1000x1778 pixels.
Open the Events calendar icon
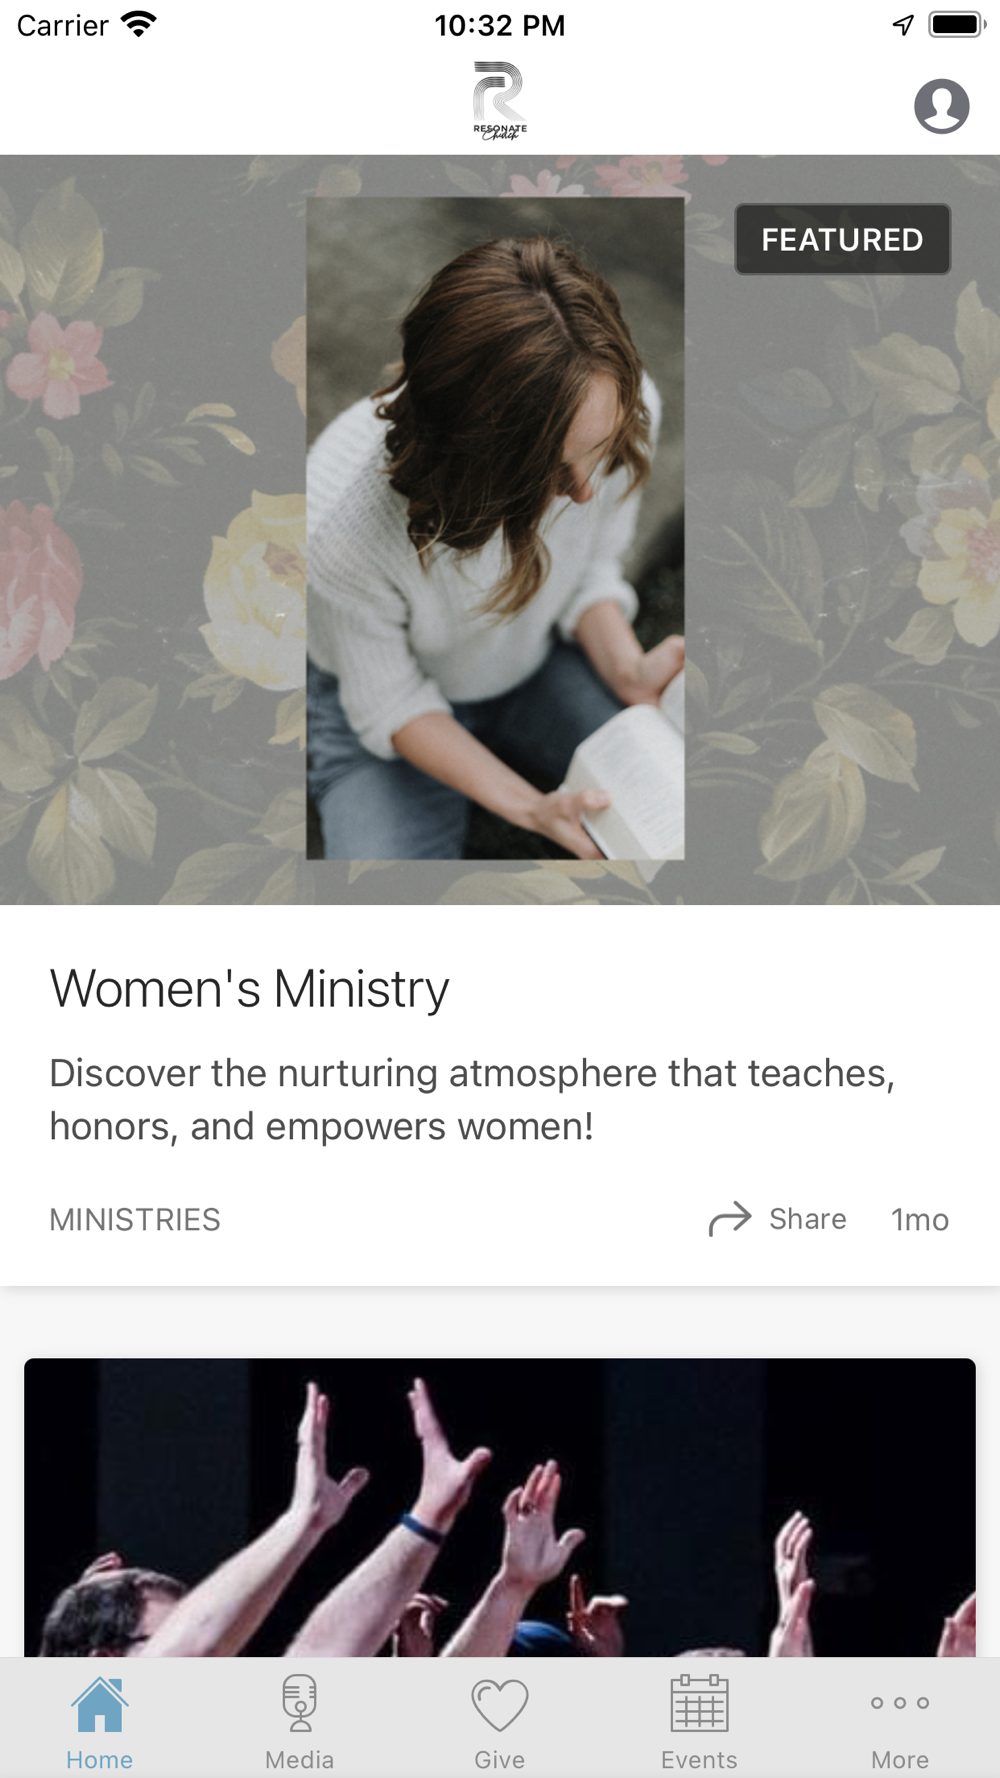[x=699, y=1703]
